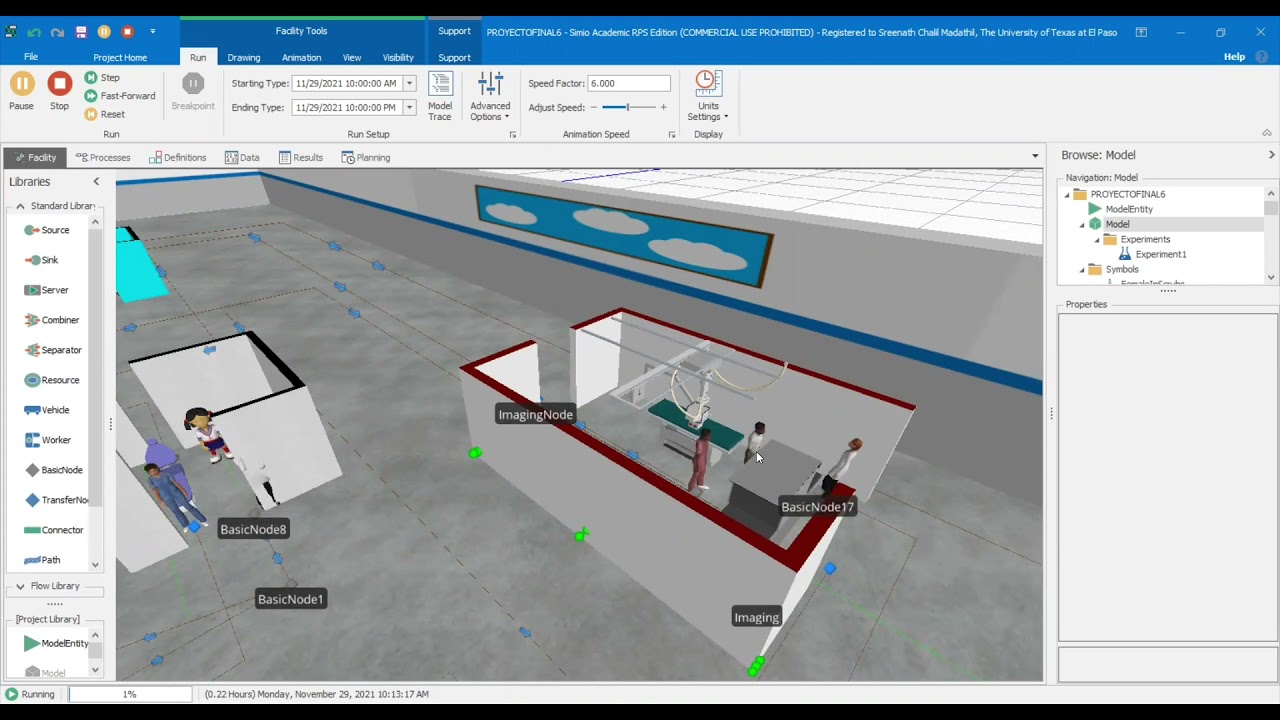Open the Animation Speed dialog launcher
Image resolution: width=1280 pixels, height=720 pixels.
pos(671,134)
